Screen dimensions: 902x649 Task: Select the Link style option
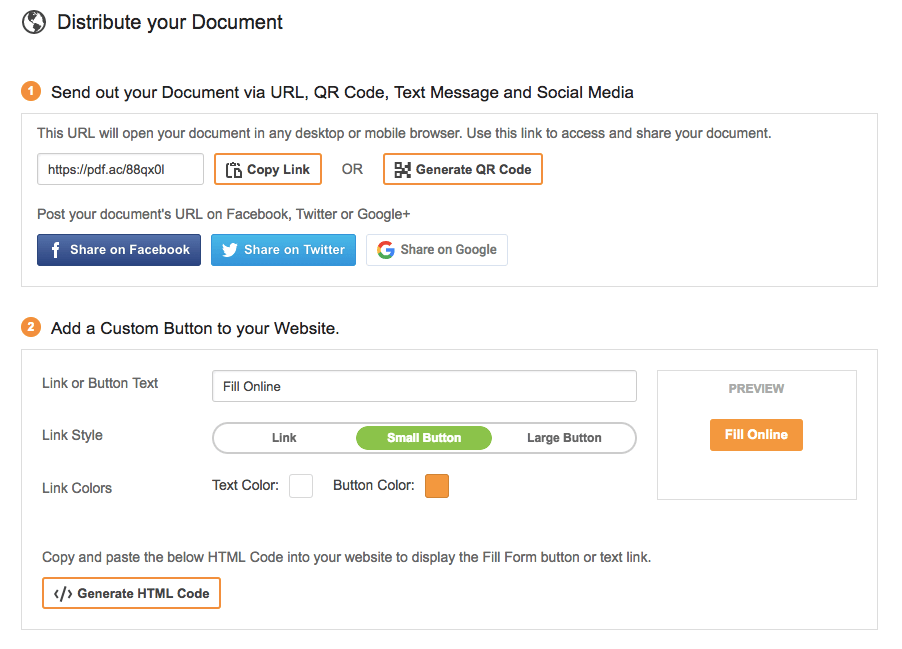(x=284, y=438)
